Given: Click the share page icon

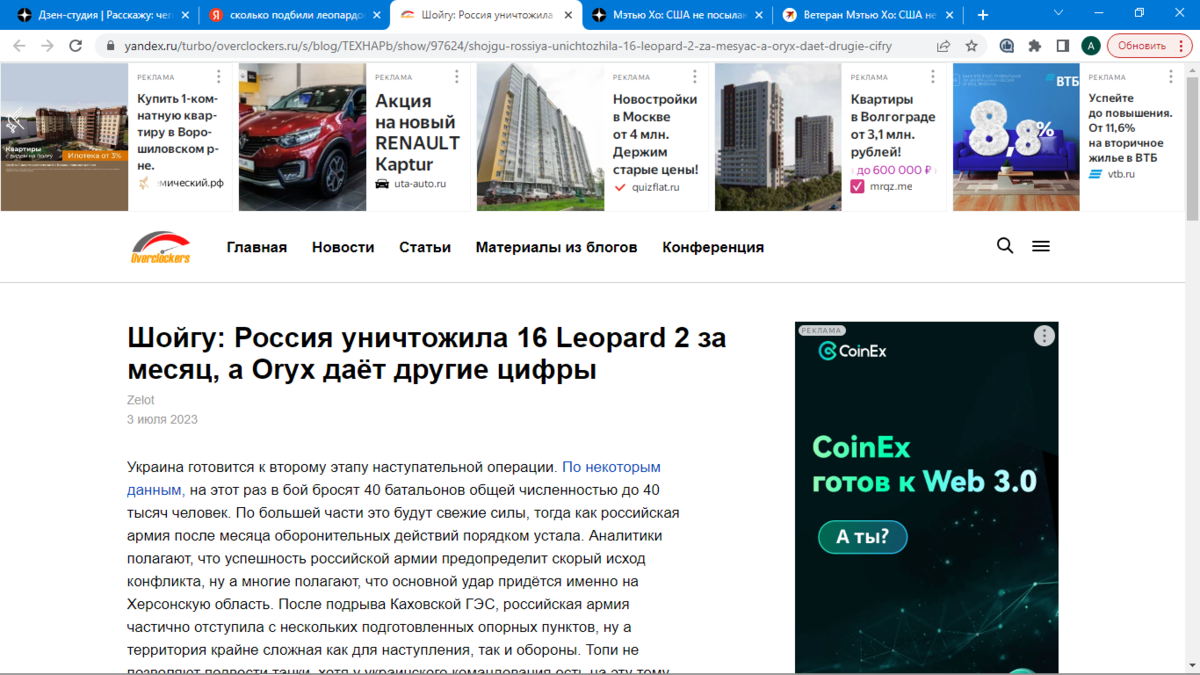Looking at the screenshot, I should click(943, 46).
